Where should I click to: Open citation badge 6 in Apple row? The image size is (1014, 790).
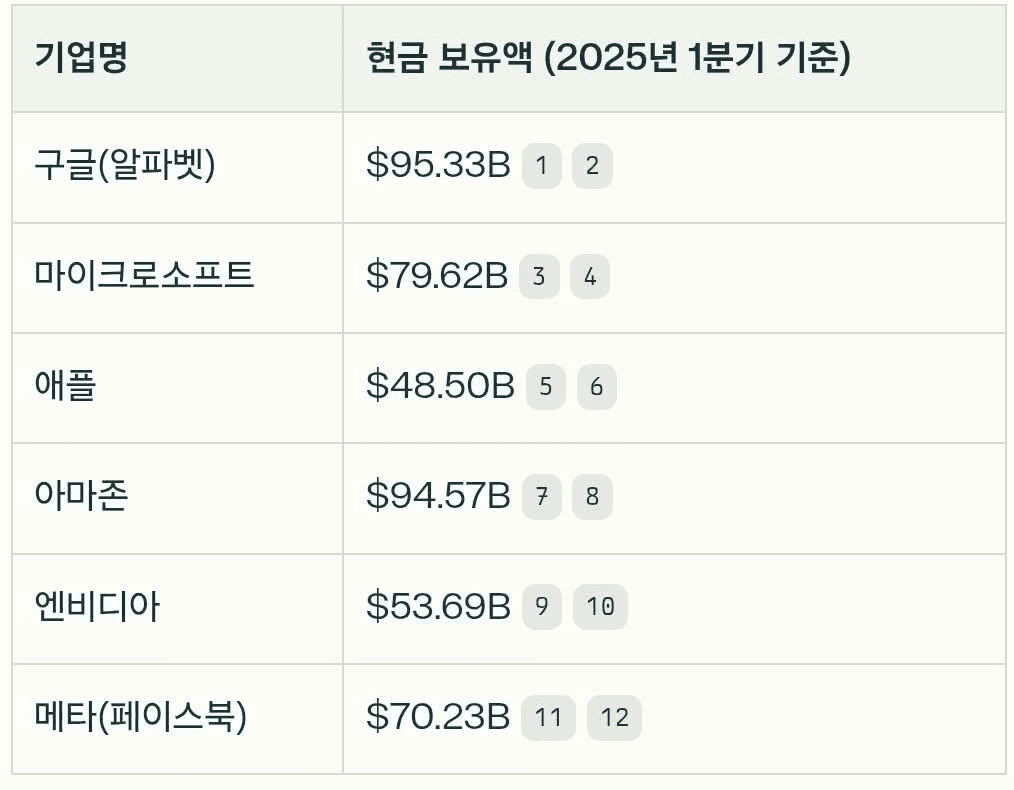click(596, 387)
